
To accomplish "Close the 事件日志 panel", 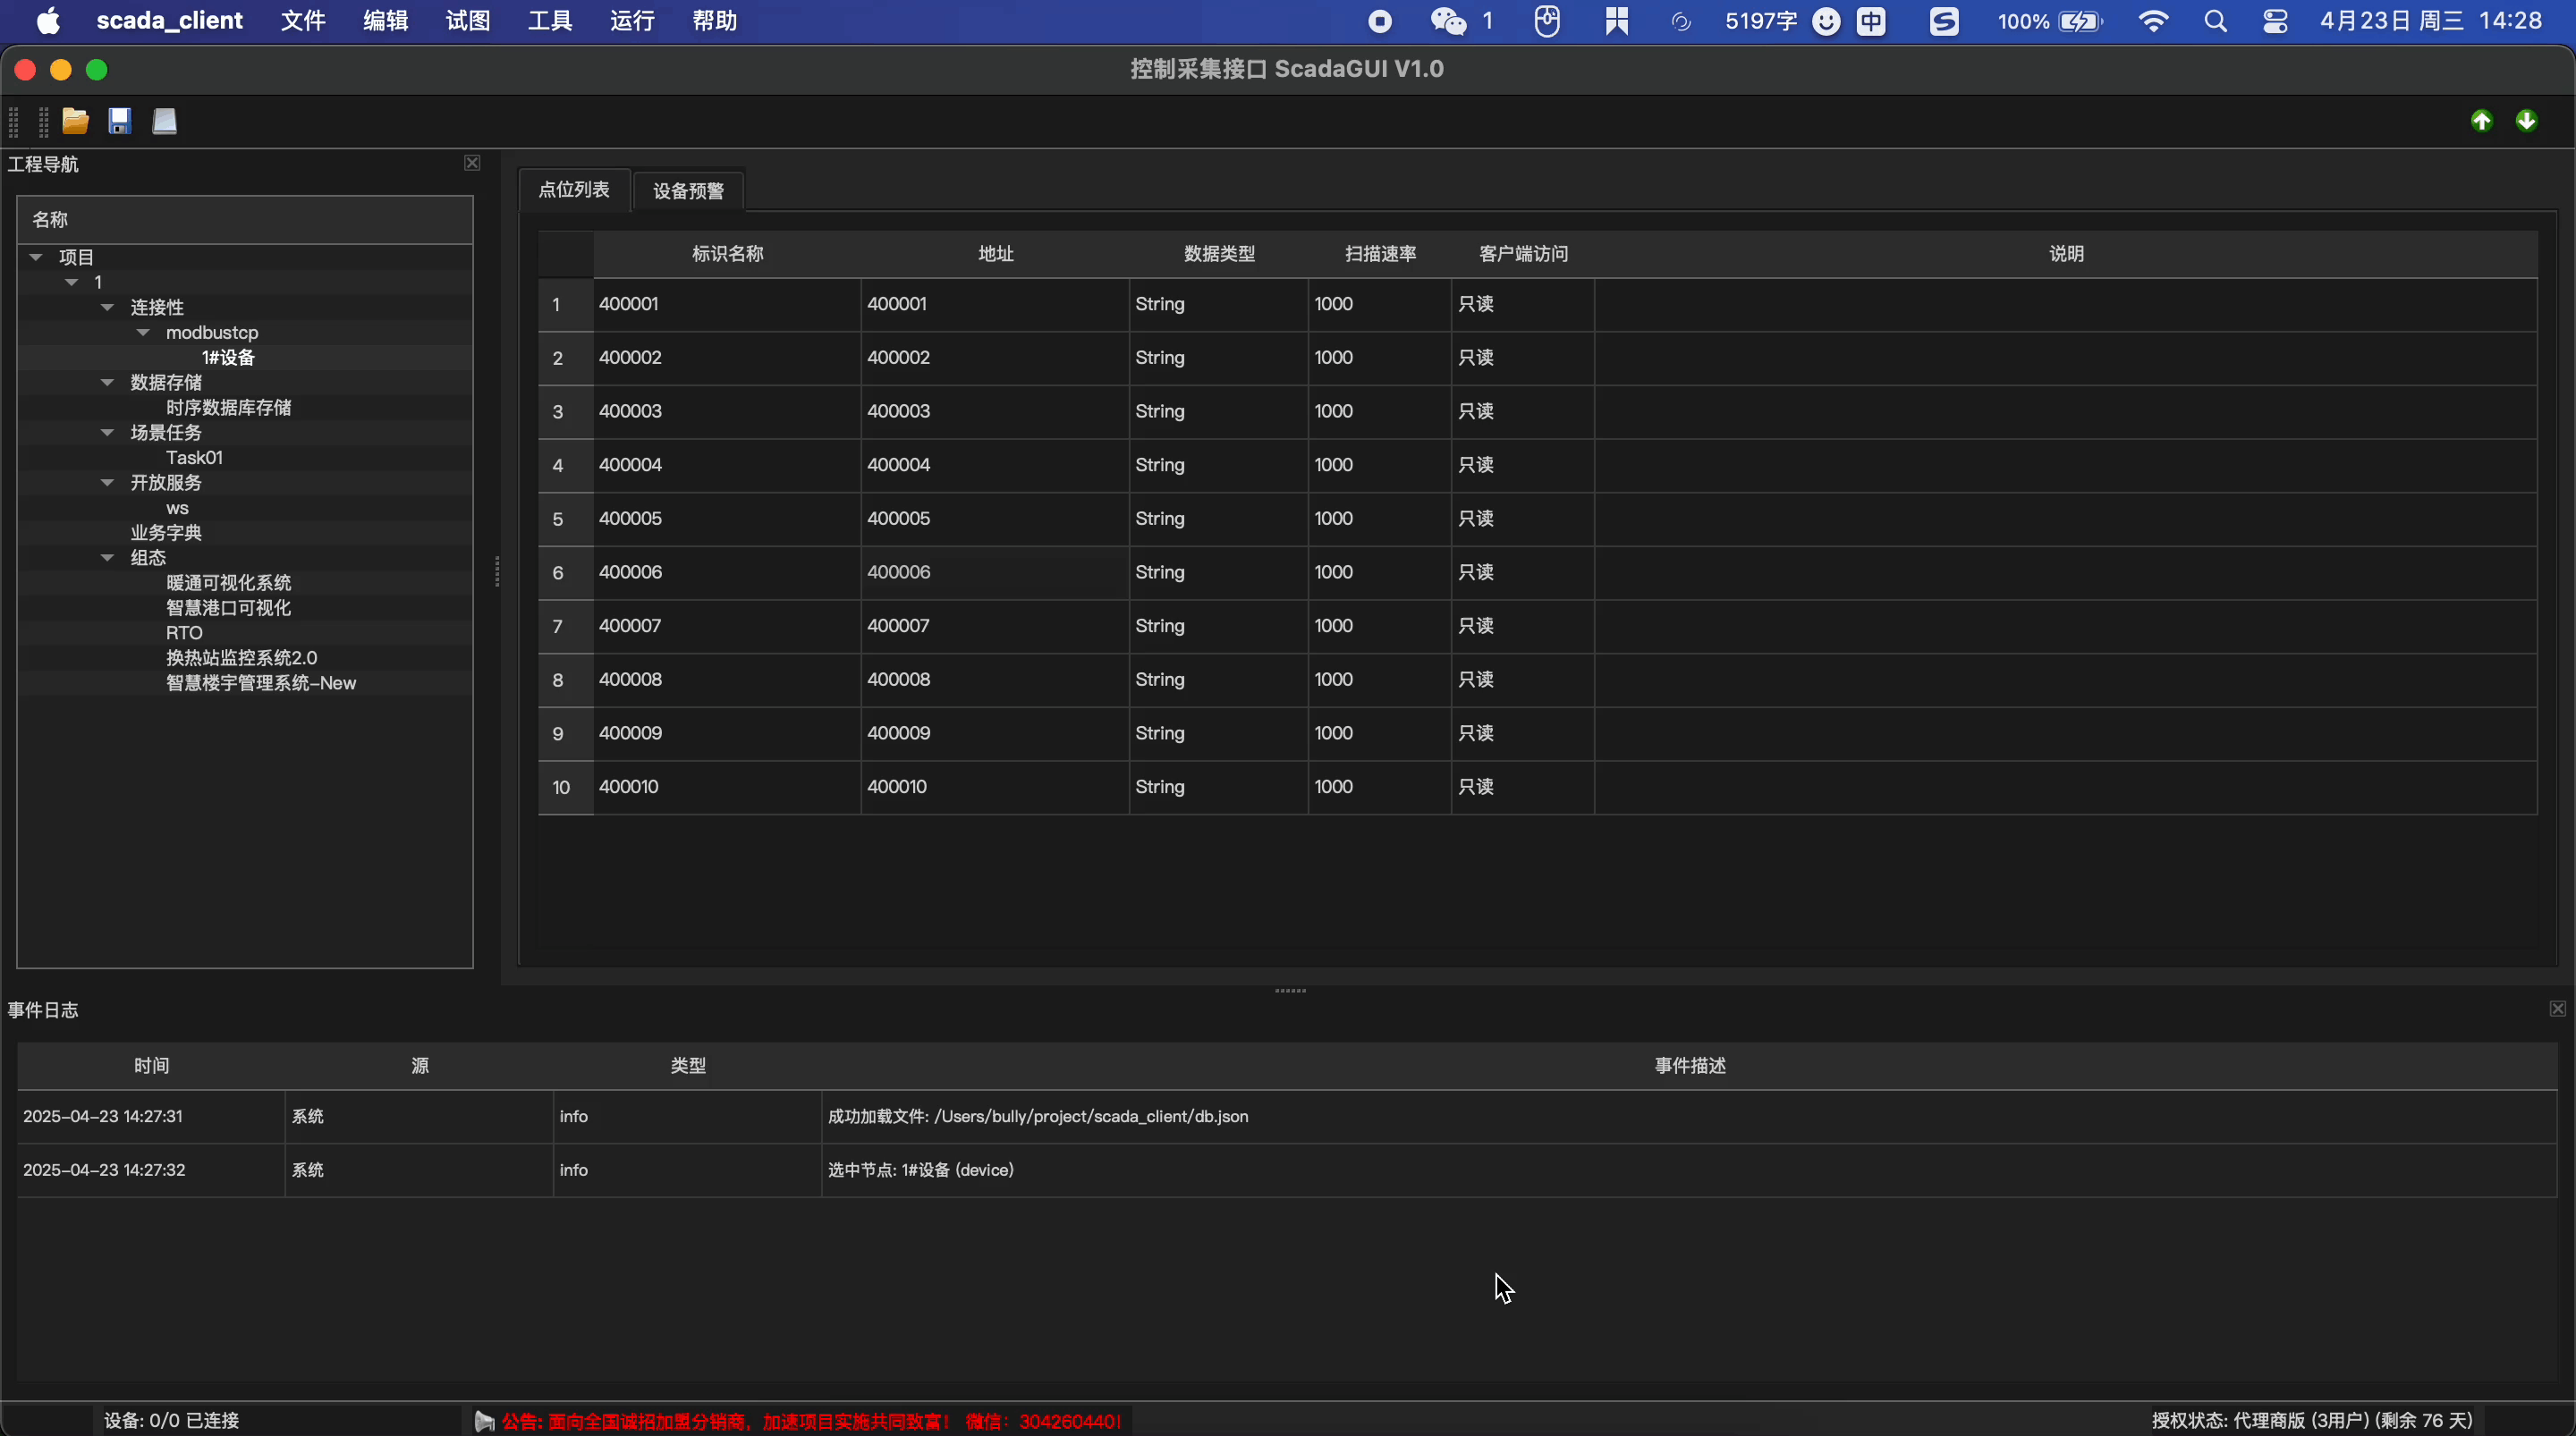I will [2557, 1008].
